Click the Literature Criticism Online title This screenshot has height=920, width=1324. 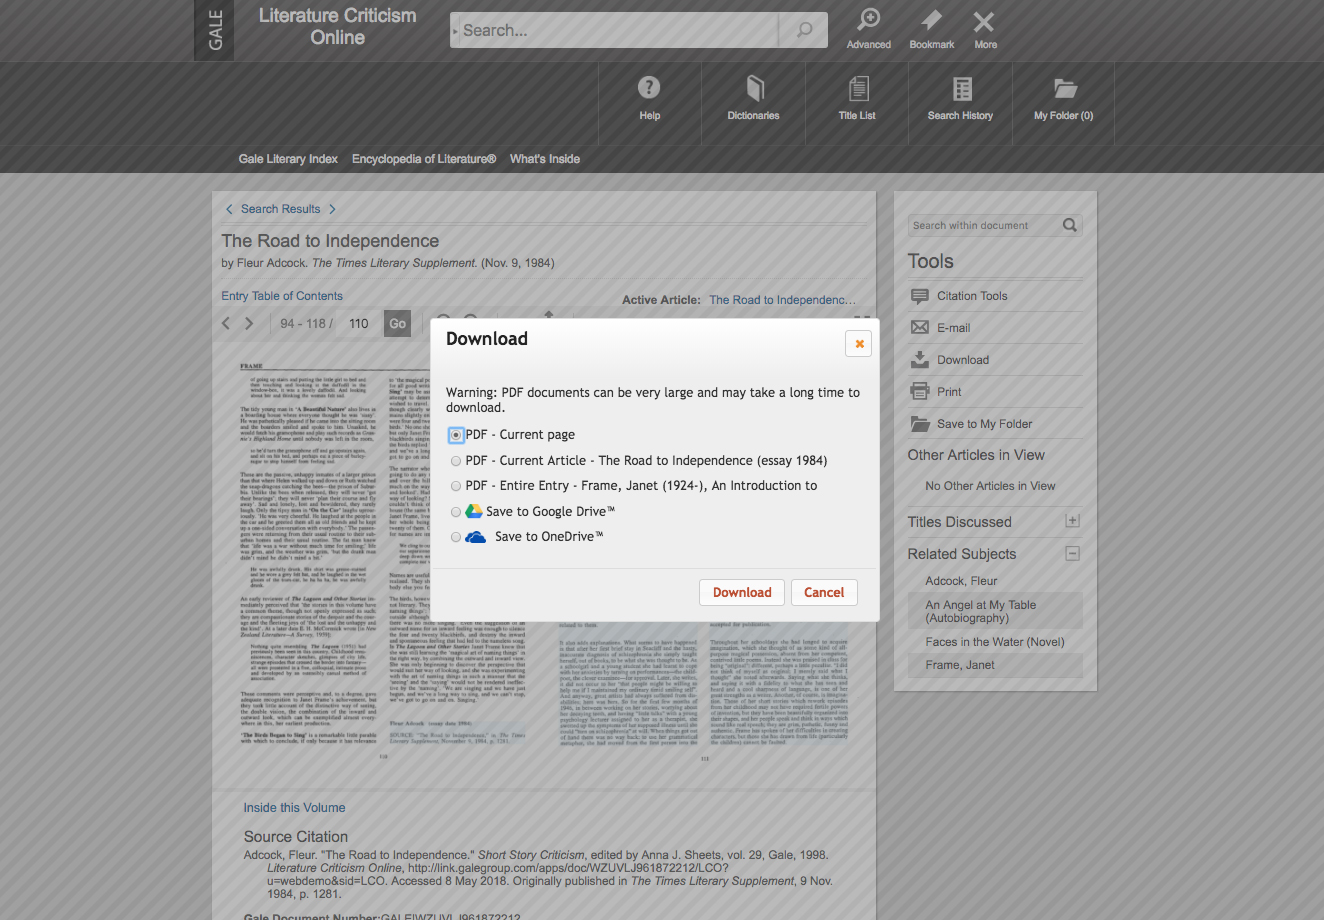click(337, 27)
